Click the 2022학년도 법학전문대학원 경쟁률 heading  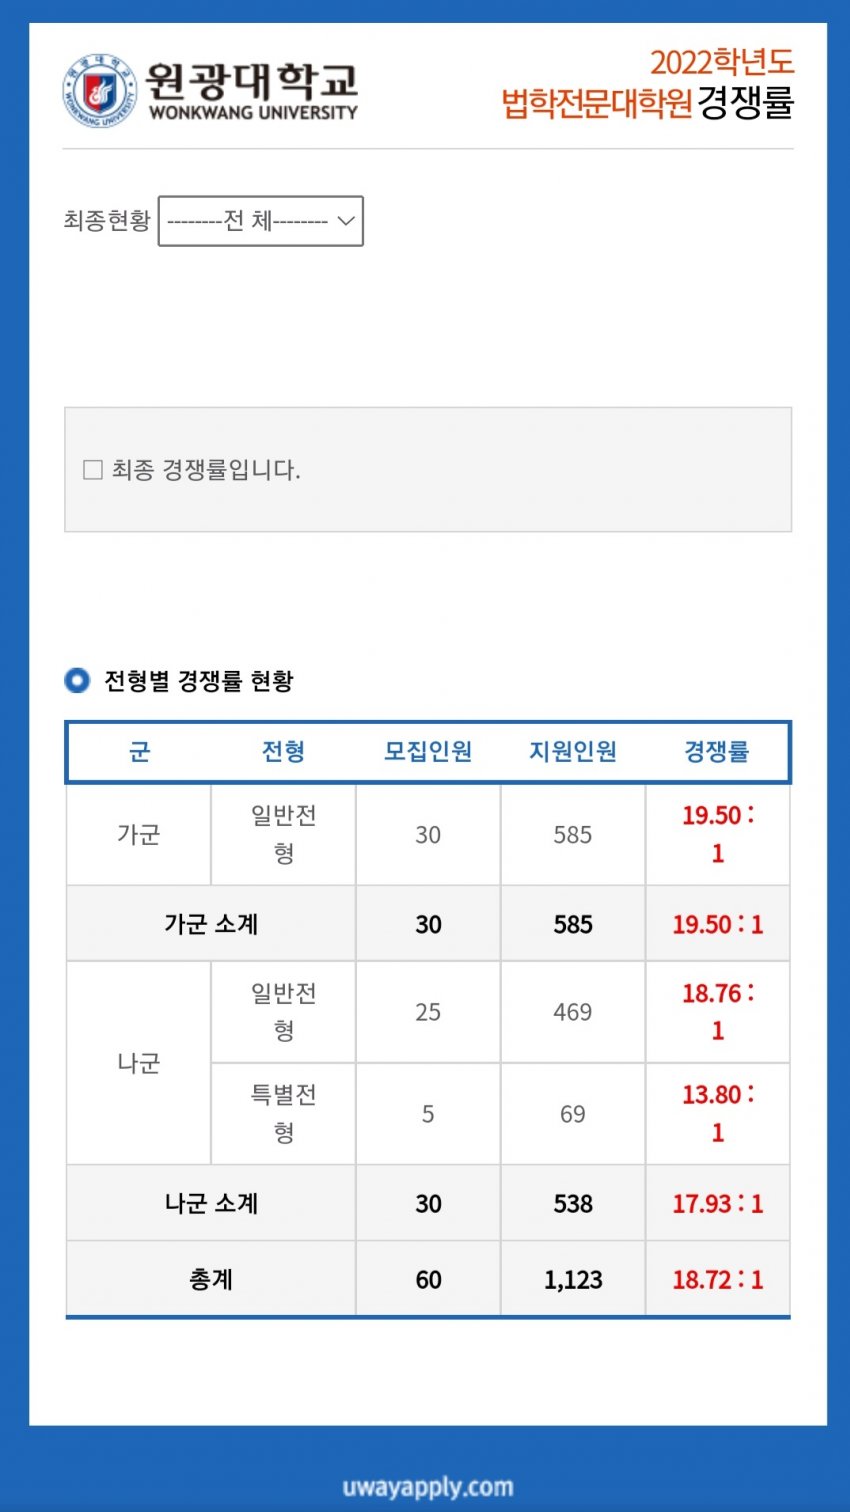click(x=648, y=83)
